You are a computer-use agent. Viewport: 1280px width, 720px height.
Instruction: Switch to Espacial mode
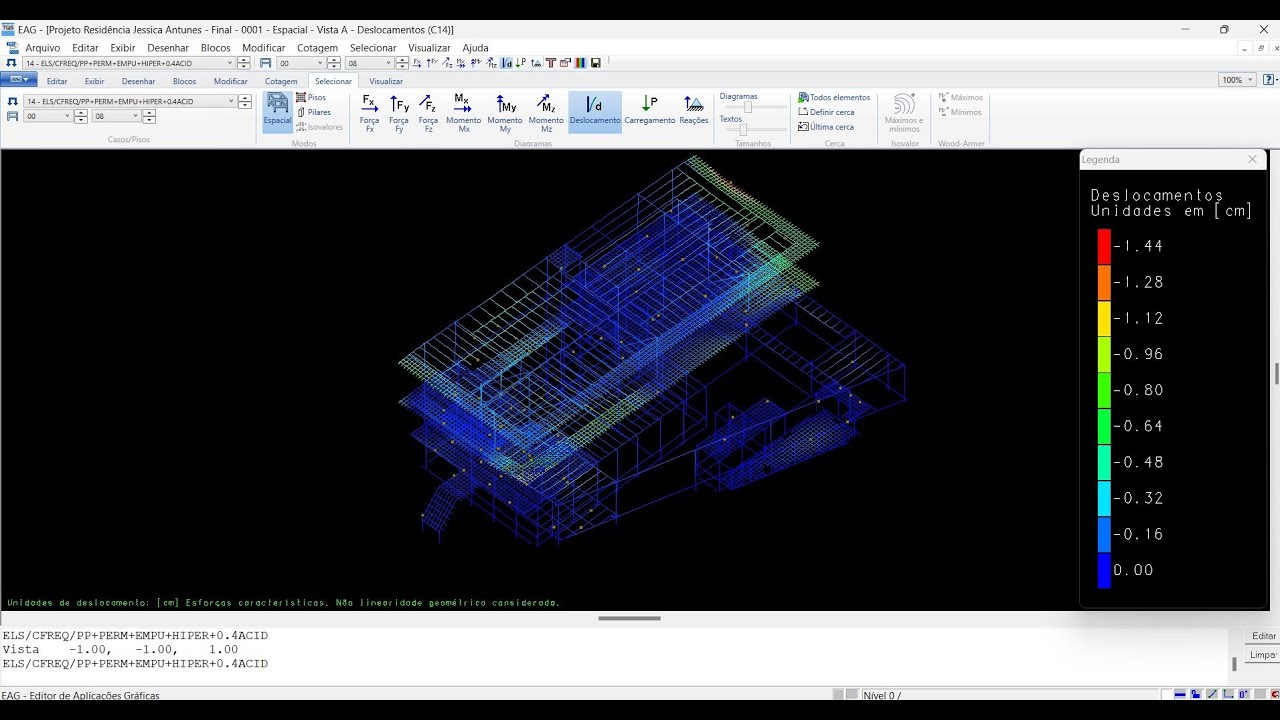coord(277,113)
